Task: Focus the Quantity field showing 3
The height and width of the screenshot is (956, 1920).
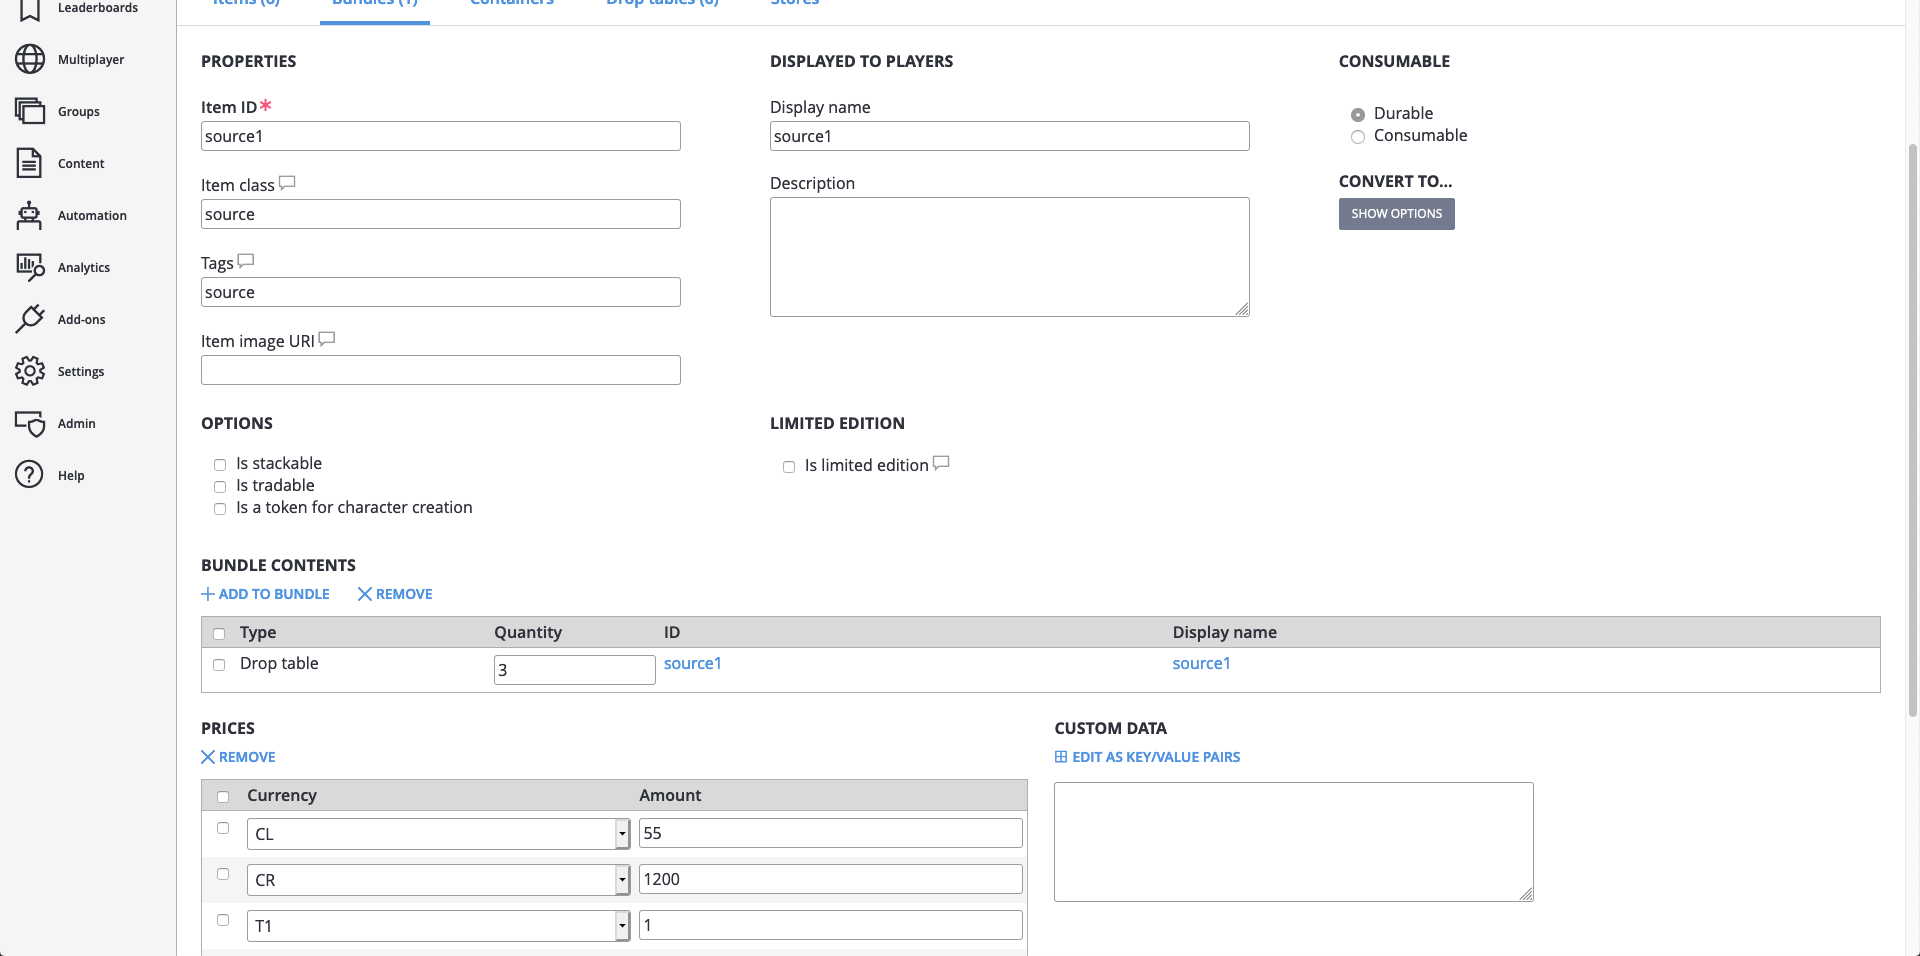Action: coord(575,670)
